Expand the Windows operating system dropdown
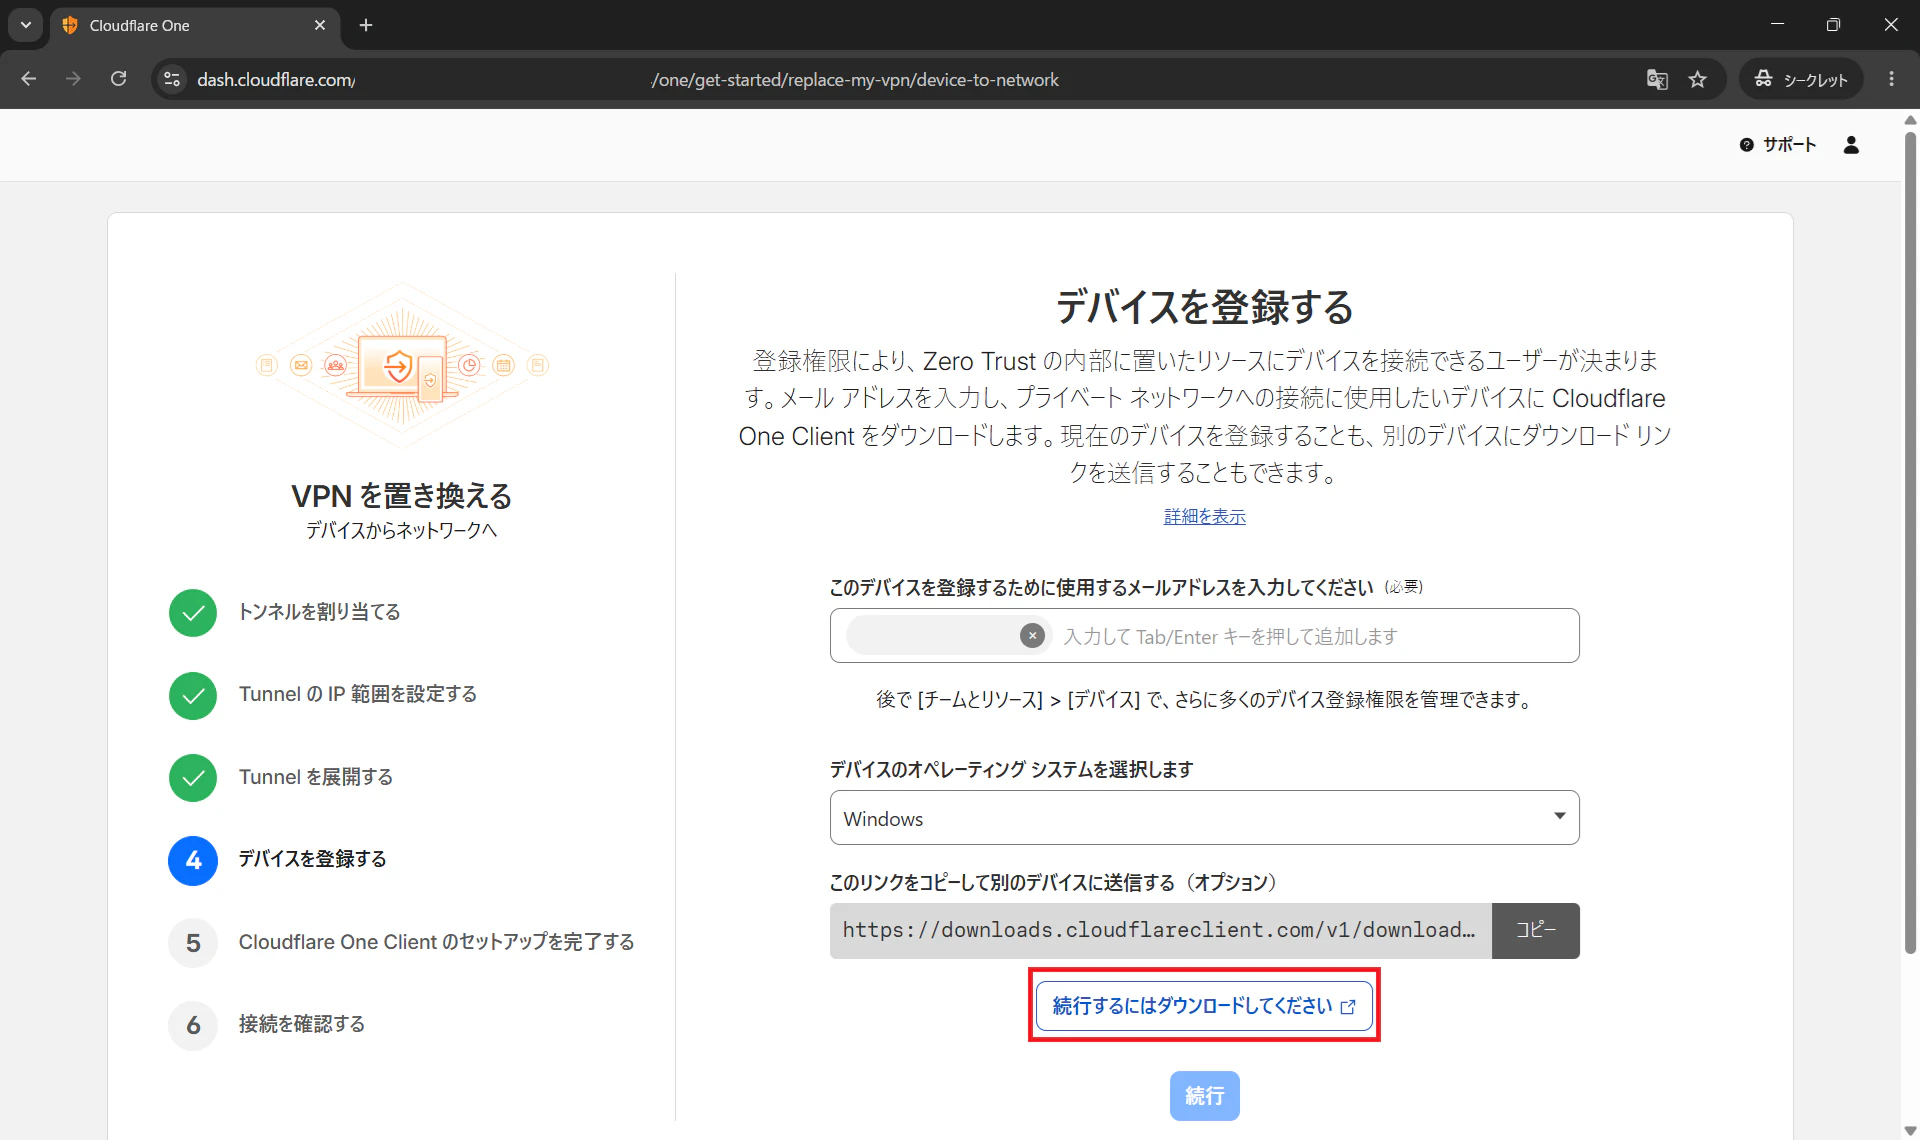Screen dimensions: 1920x1140 click(1204, 818)
